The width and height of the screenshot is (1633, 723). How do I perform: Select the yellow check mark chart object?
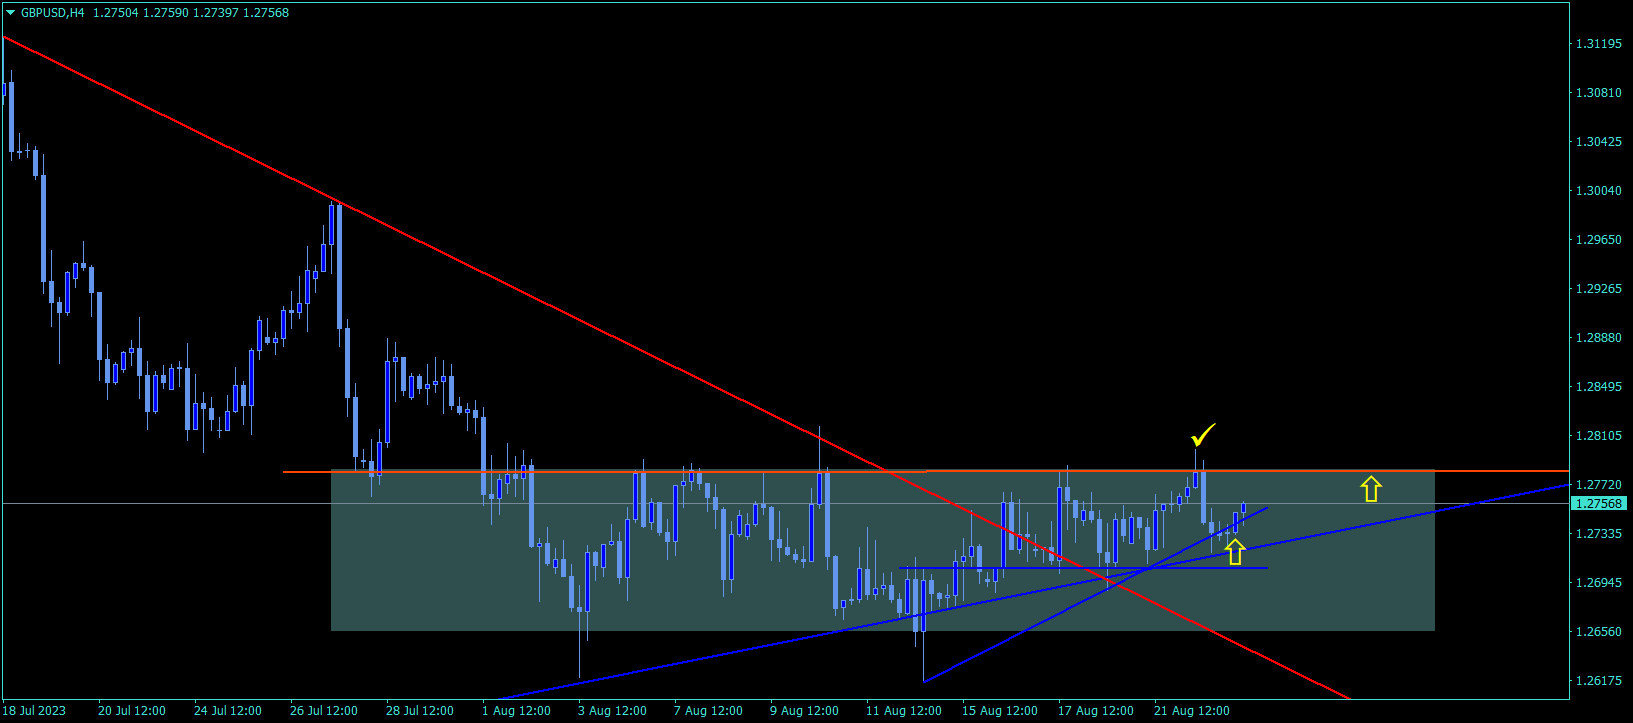1203,436
